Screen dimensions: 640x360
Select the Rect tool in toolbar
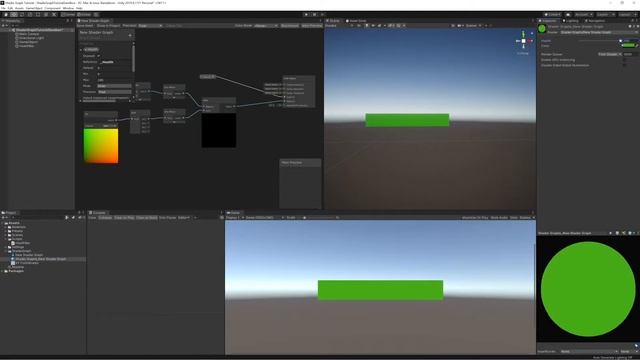click(38, 14)
